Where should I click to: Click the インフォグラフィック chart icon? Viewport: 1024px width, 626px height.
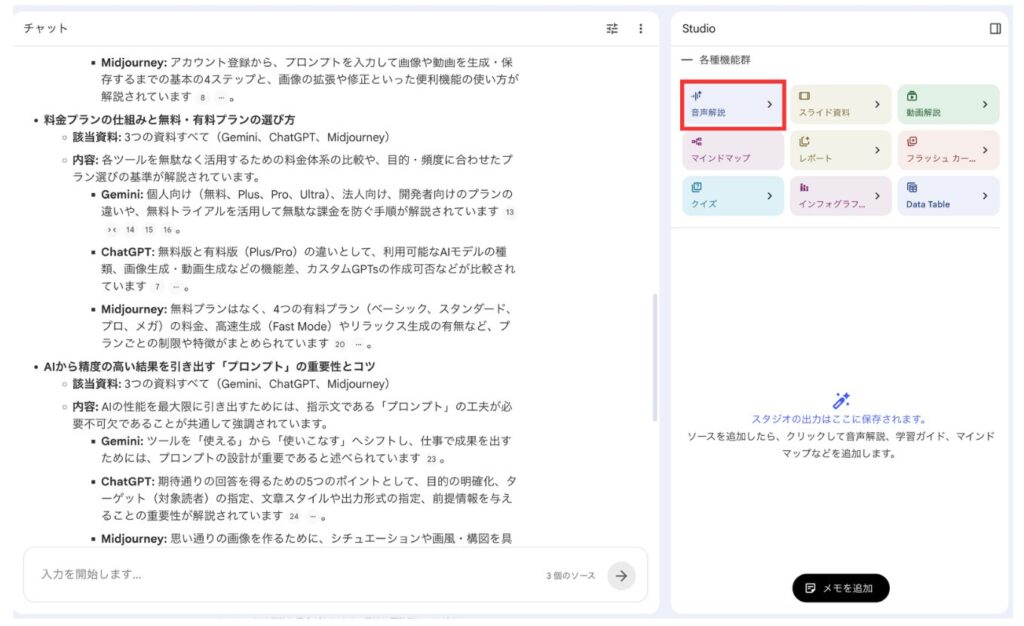point(804,187)
